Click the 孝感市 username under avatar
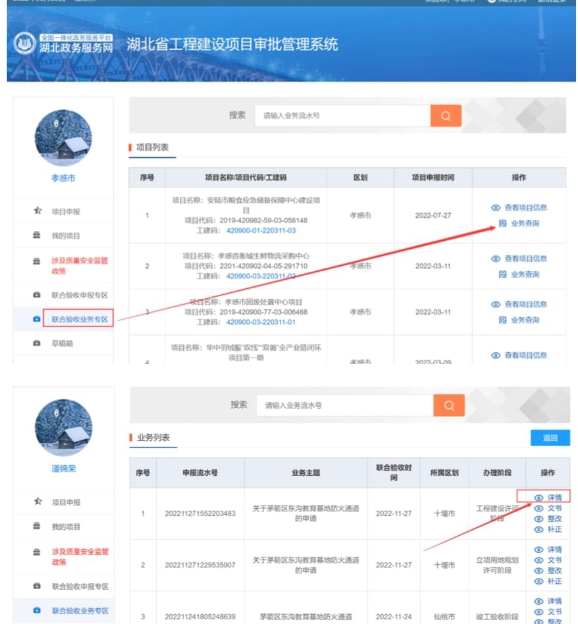 click(x=63, y=178)
